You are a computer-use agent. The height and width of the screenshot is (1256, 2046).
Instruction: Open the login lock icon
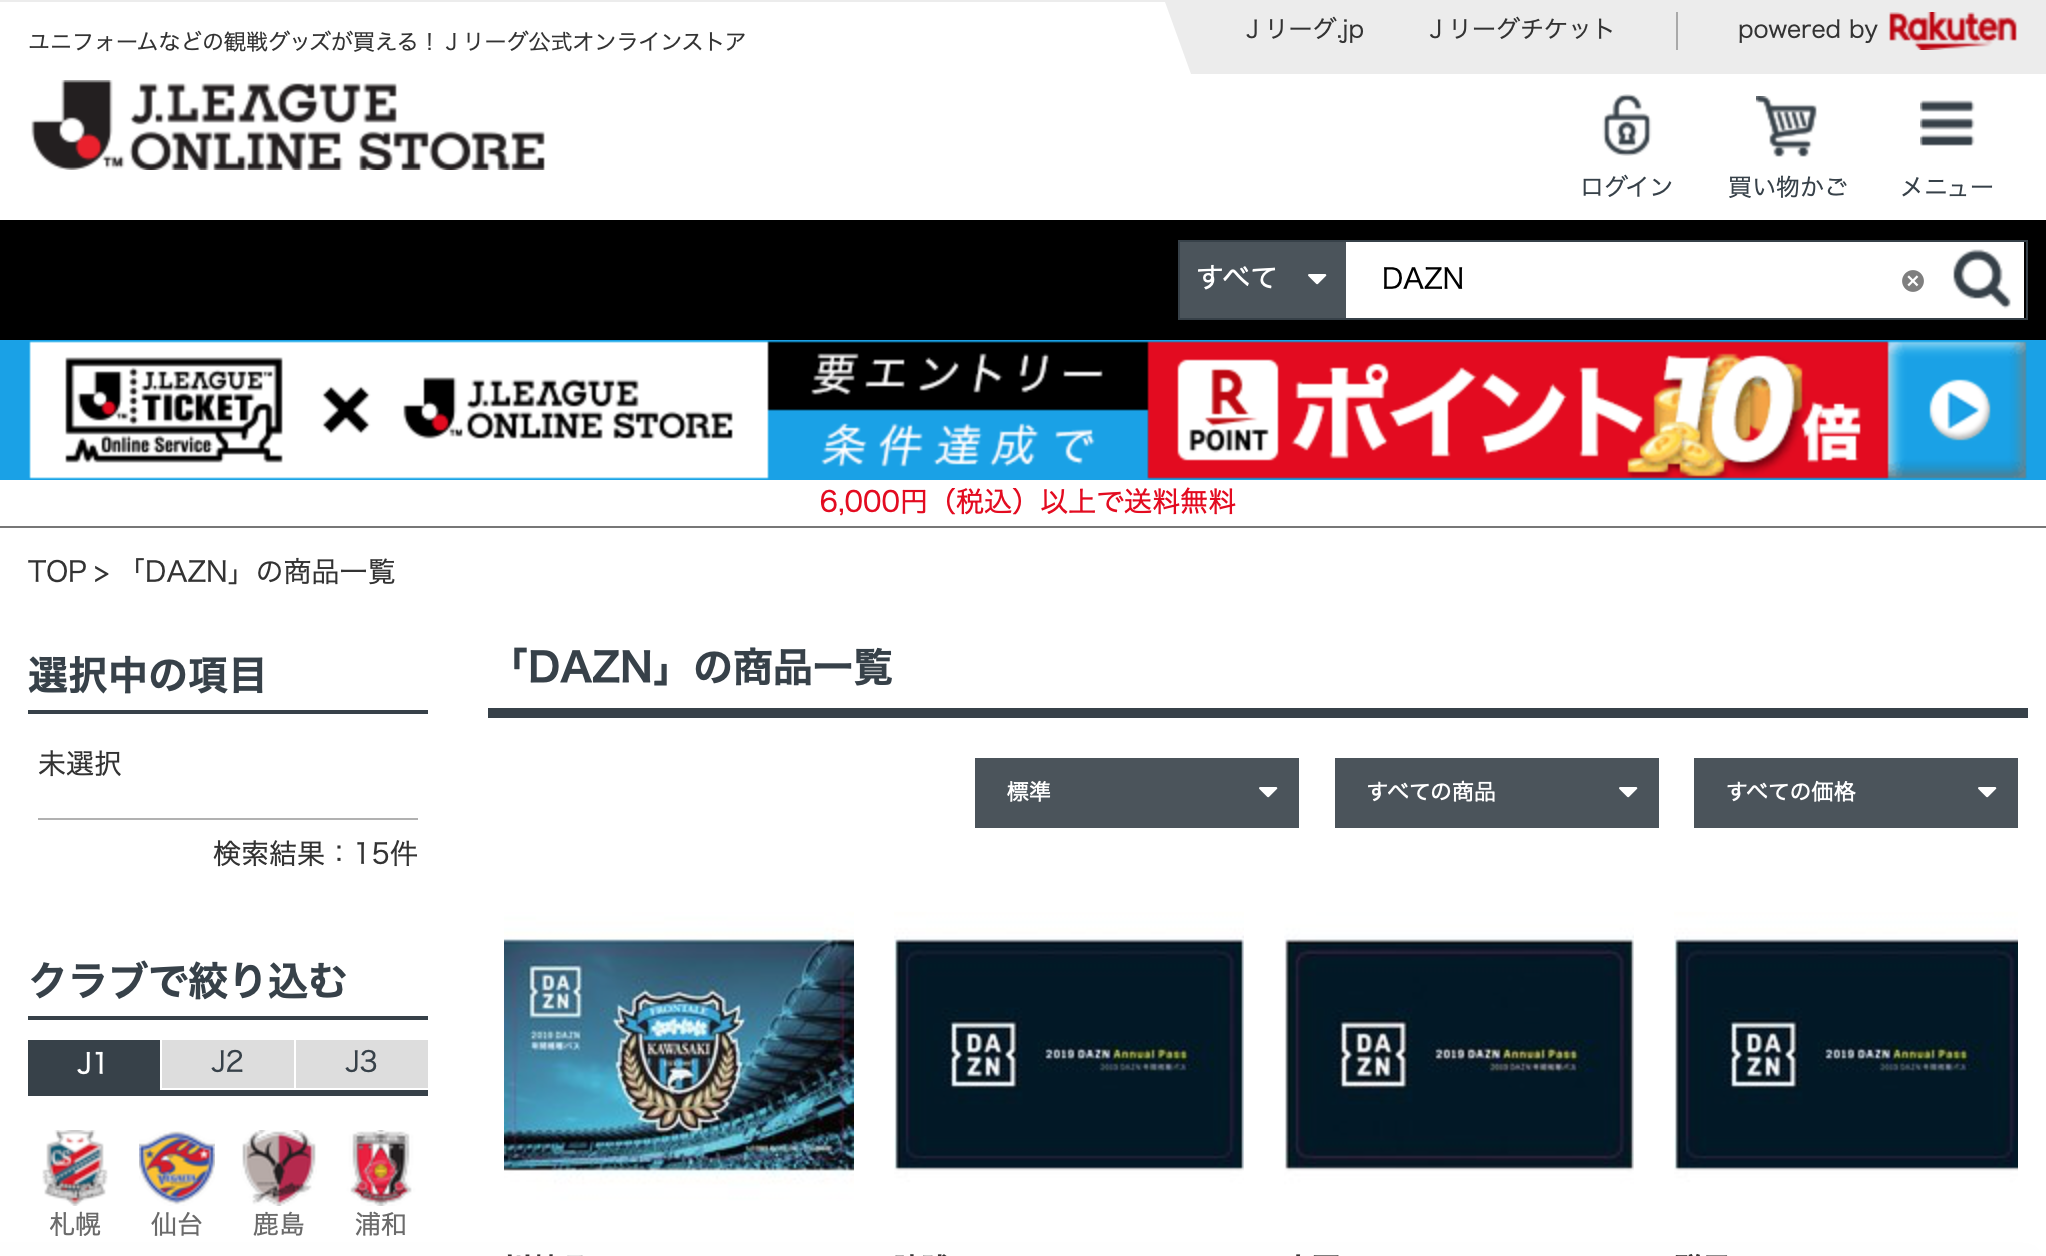click(x=1626, y=126)
